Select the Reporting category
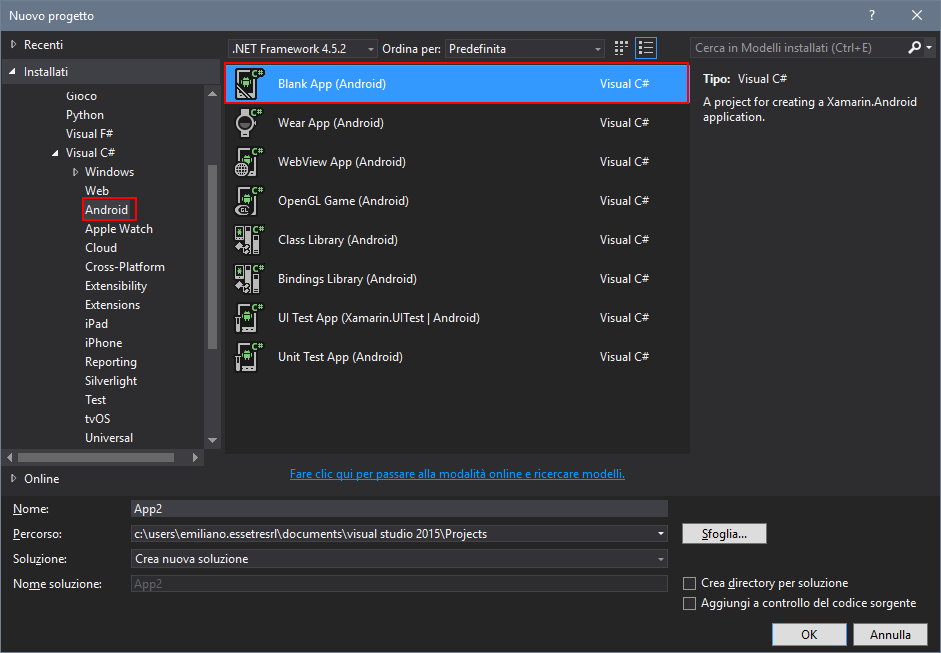The height and width of the screenshot is (653, 941). tap(111, 362)
